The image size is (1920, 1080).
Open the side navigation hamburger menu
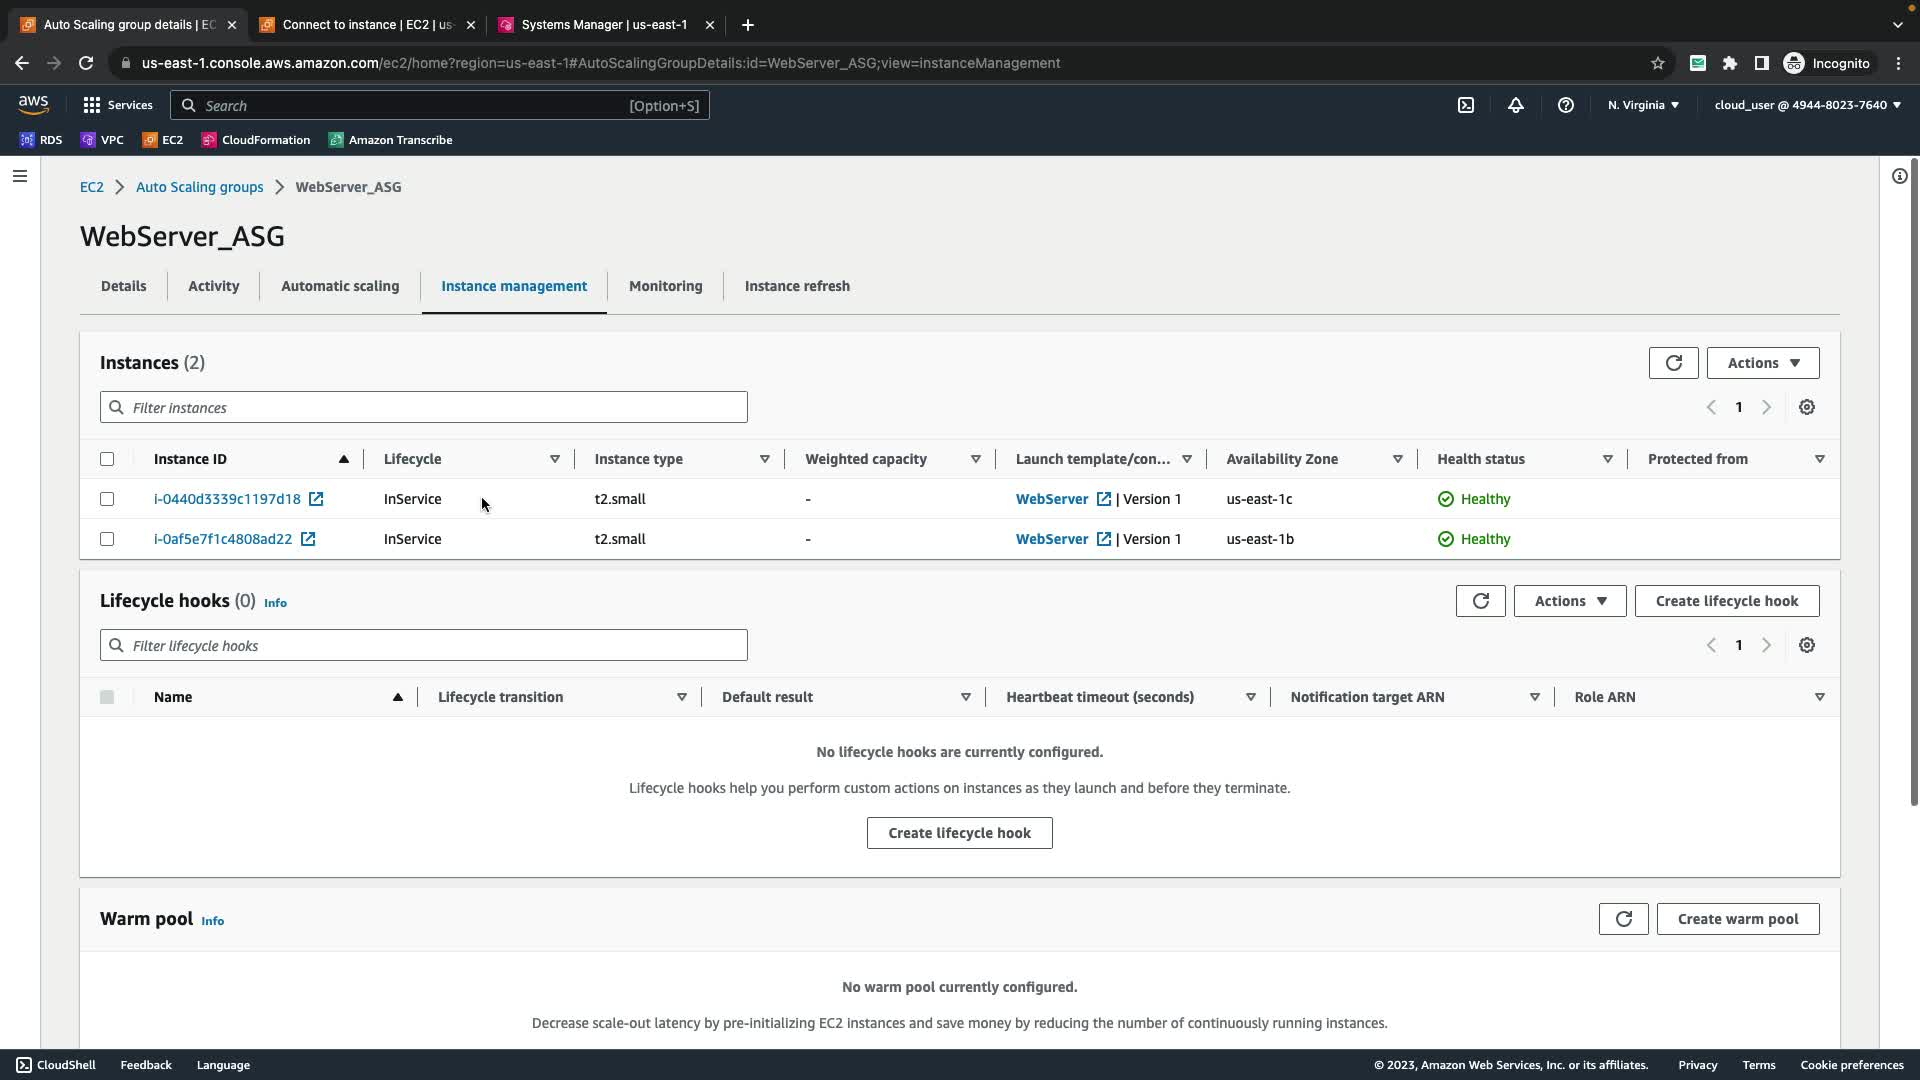[20, 176]
